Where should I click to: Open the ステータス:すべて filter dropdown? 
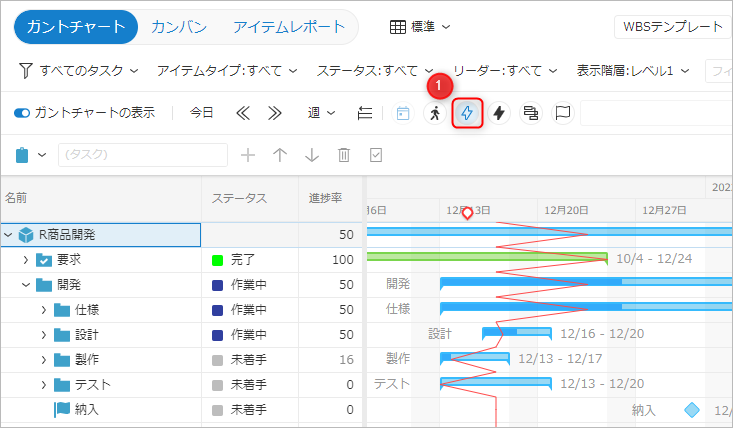point(375,70)
